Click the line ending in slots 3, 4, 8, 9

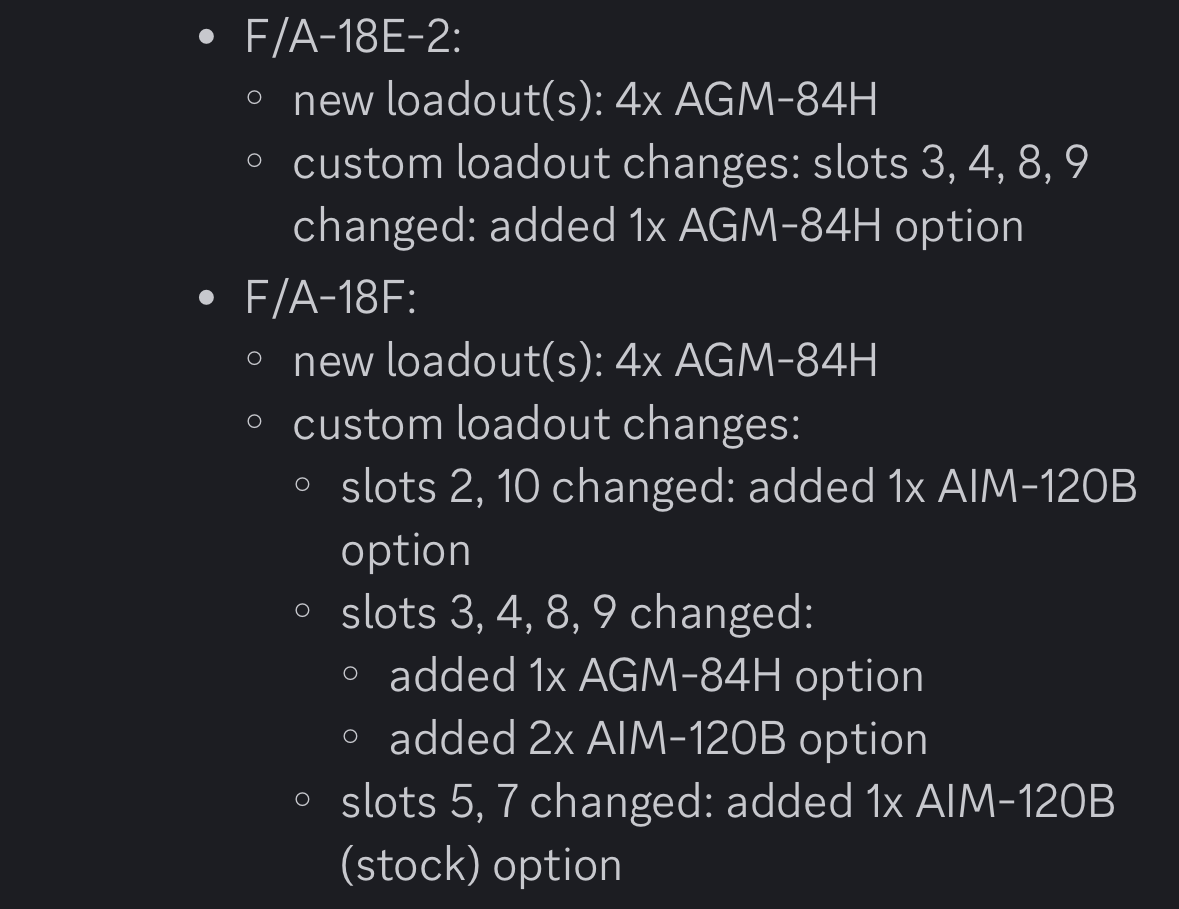coord(690,163)
